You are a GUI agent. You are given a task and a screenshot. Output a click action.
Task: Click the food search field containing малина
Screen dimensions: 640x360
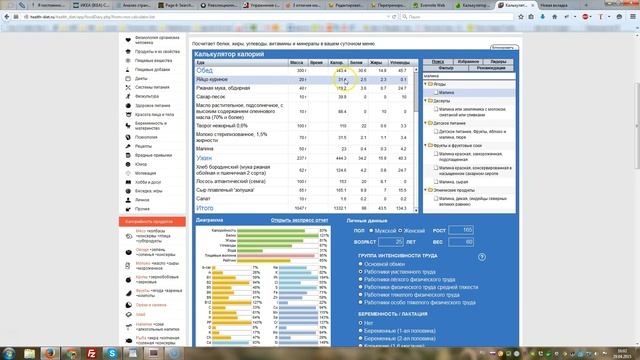point(469,76)
